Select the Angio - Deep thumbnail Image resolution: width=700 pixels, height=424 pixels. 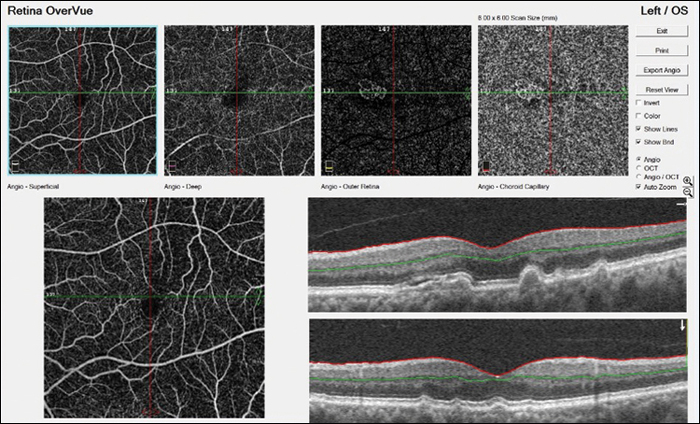(239, 100)
